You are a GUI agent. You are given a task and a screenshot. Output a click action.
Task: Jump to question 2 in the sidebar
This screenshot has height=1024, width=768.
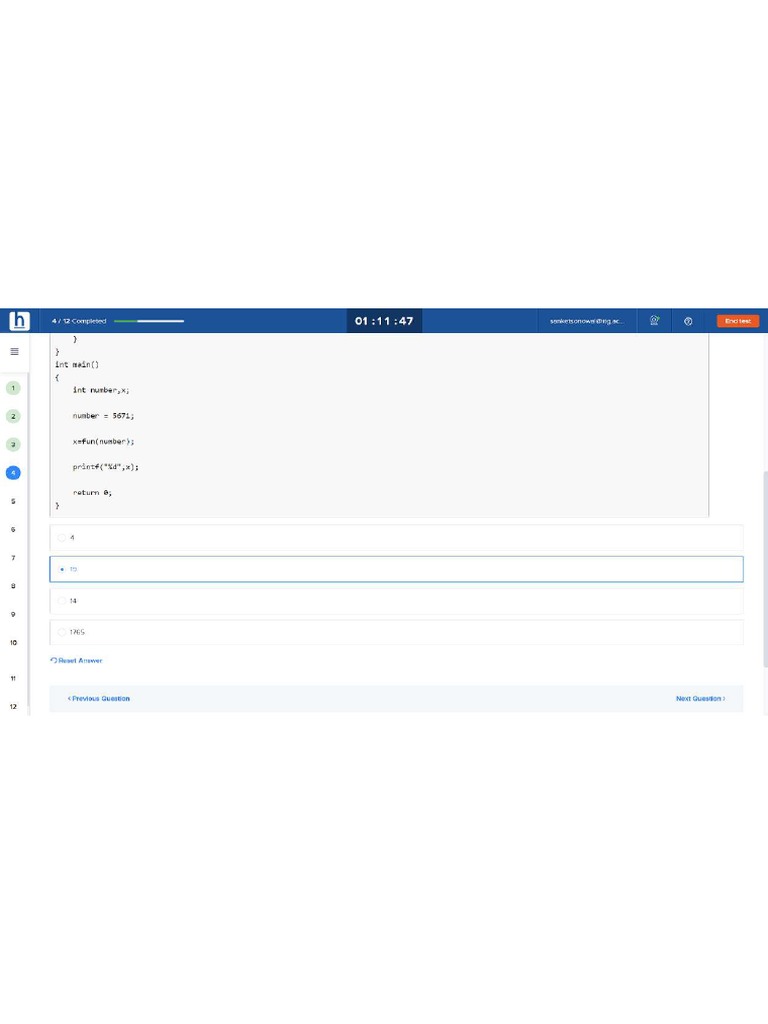[x=13, y=416]
